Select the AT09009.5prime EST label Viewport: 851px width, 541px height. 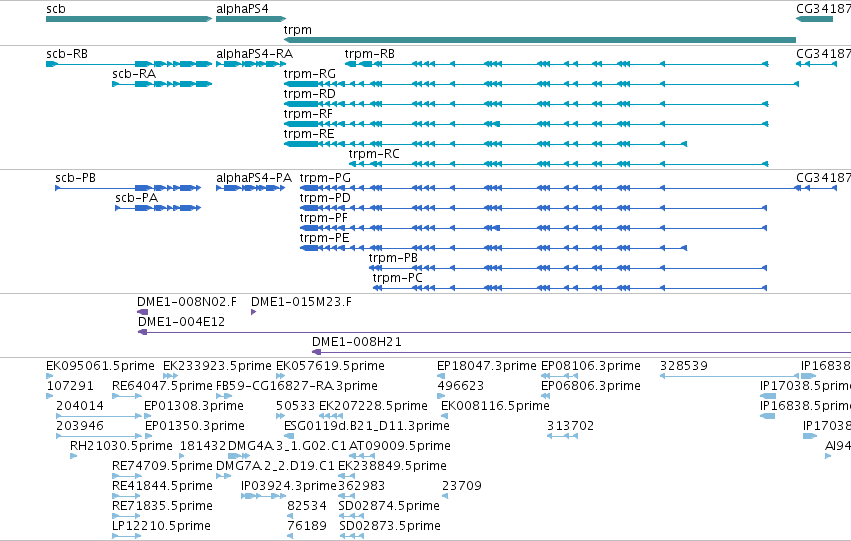[399, 447]
